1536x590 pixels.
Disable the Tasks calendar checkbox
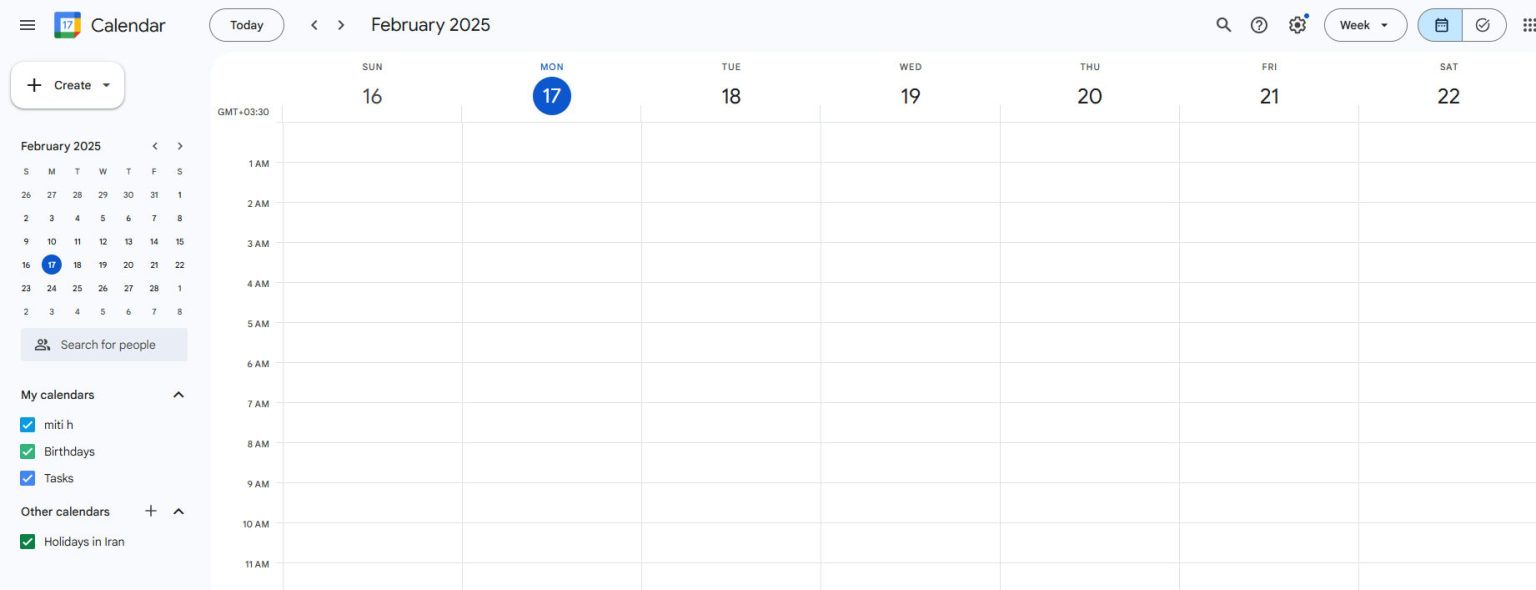point(27,478)
